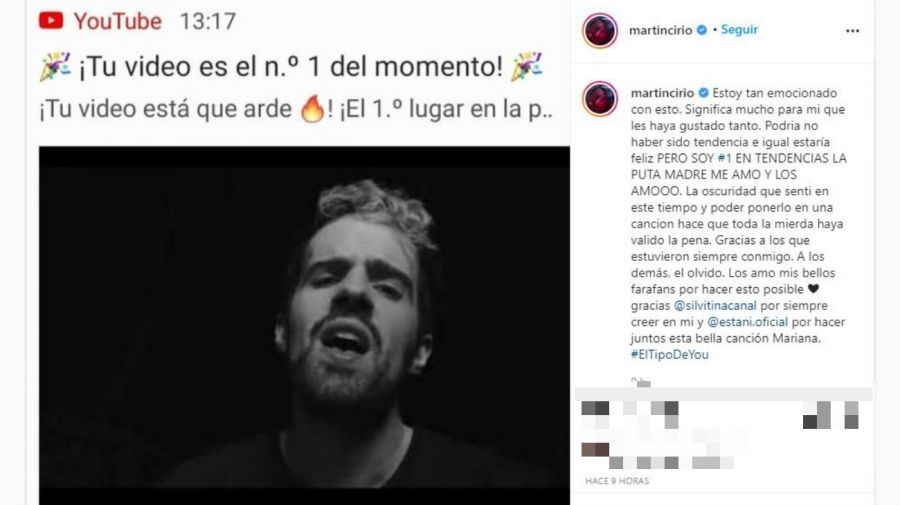Open the three-dot more options menu
This screenshot has height=505, width=900.
click(x=852, y=31)
